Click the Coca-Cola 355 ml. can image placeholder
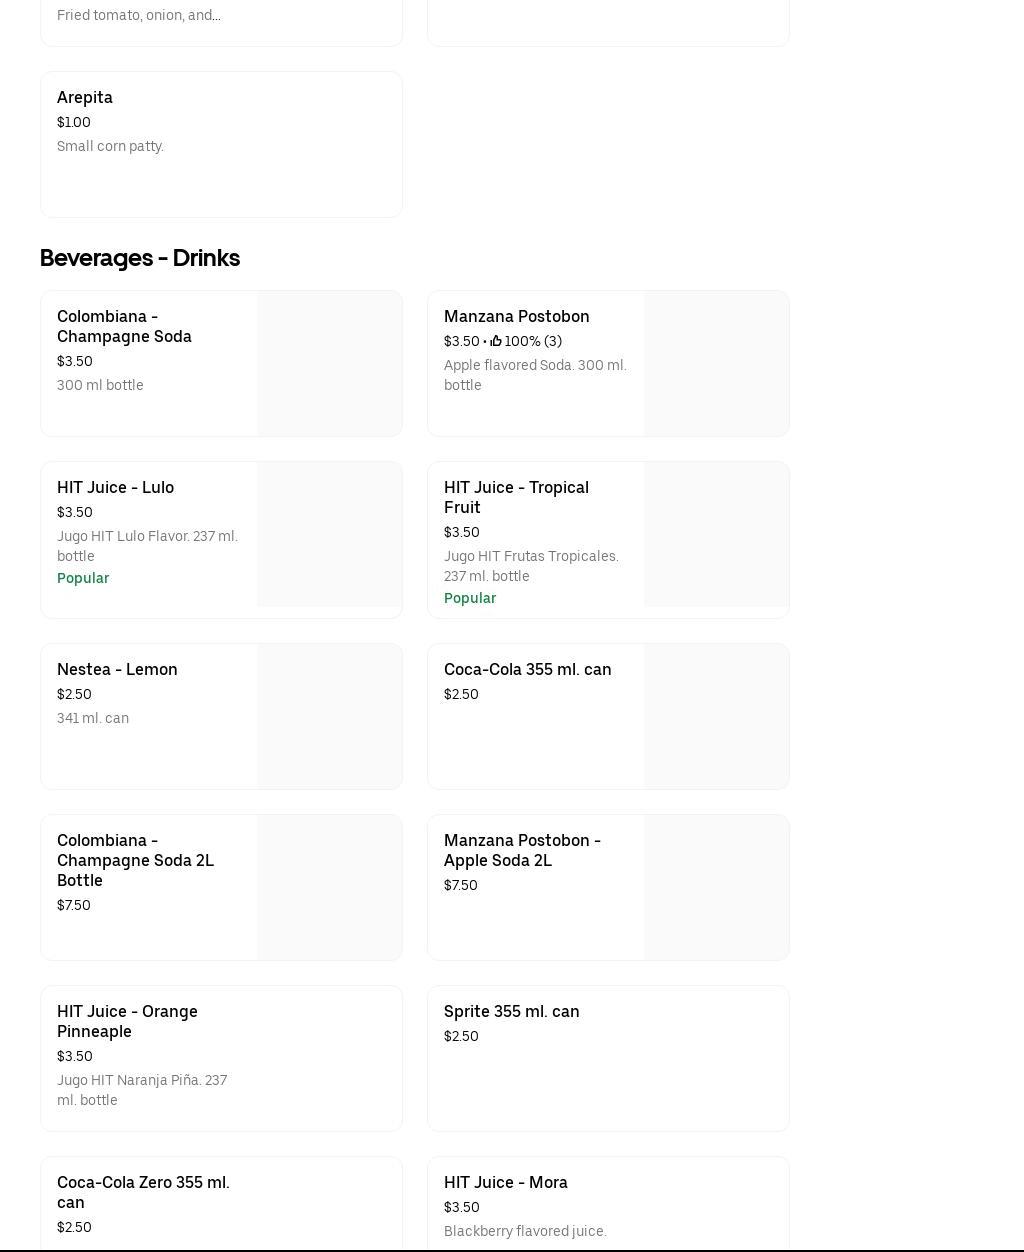The image size is (1024, 1252). click(x=716, y=716)
